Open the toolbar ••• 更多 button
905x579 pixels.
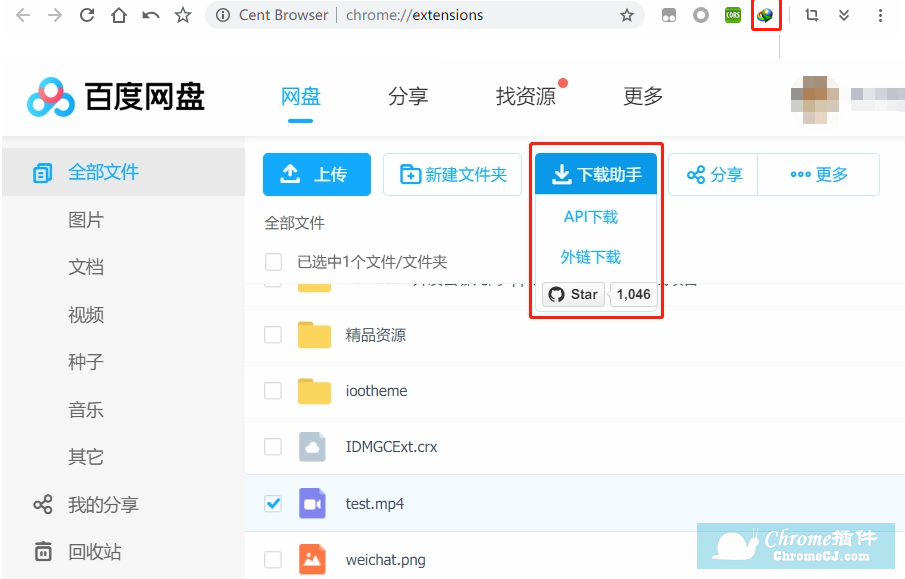click(x=818, y=174)
